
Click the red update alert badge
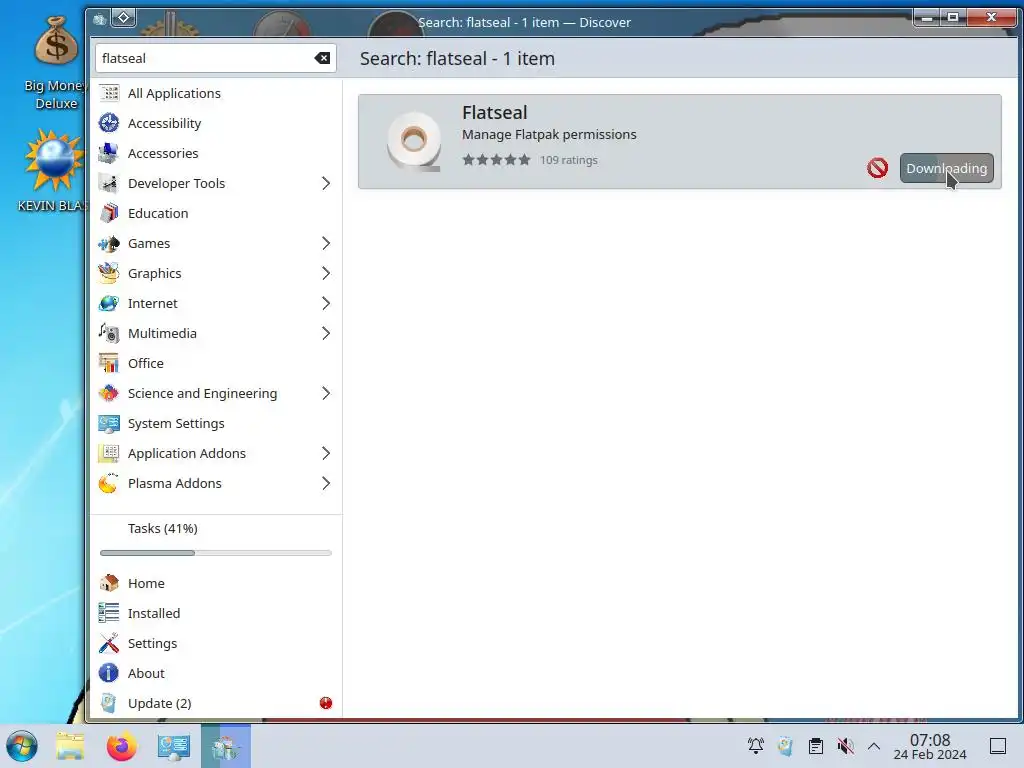pos(326,703)
